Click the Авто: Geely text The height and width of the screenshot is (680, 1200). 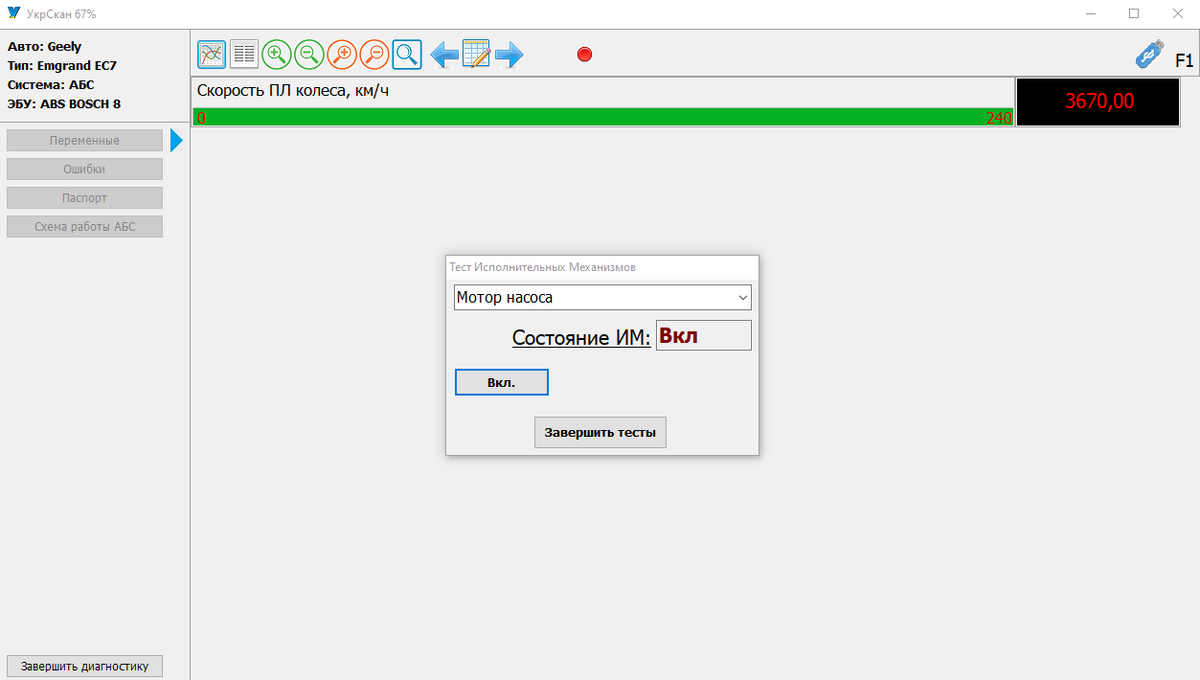pos(45,46)
